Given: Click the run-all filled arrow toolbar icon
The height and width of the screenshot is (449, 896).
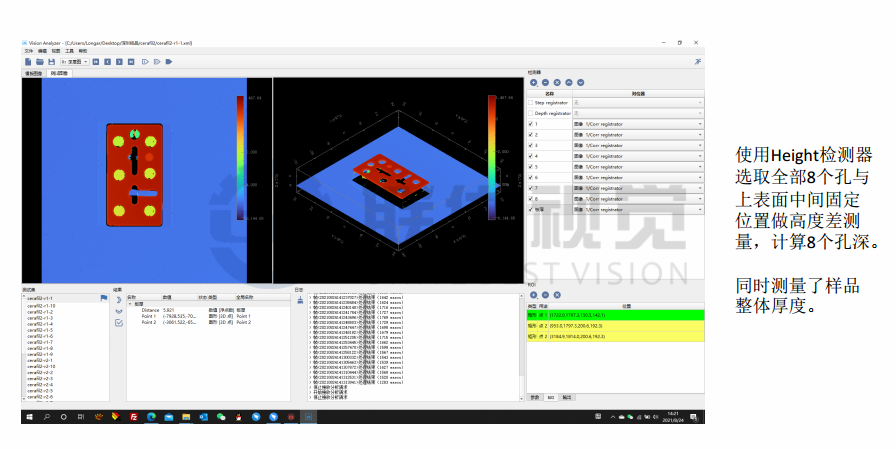Looking at the screenshot, I should tap(169, 61).
